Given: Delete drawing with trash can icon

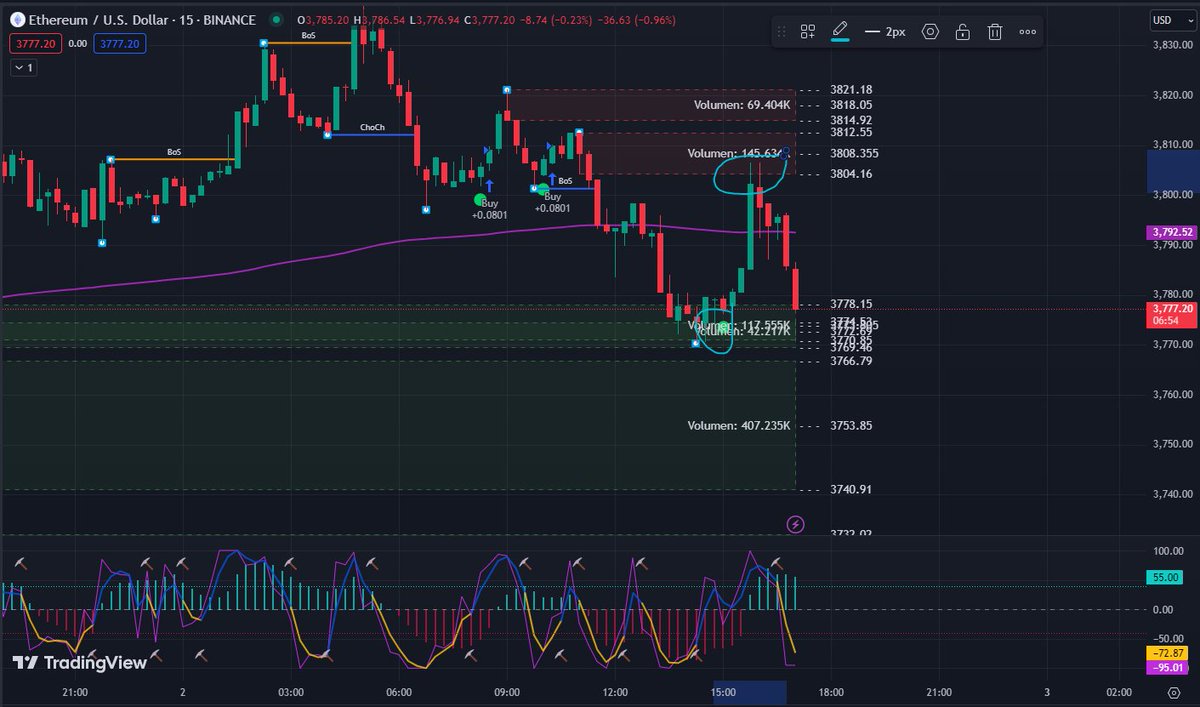Looking at the screenshot, I should [995, 32].
